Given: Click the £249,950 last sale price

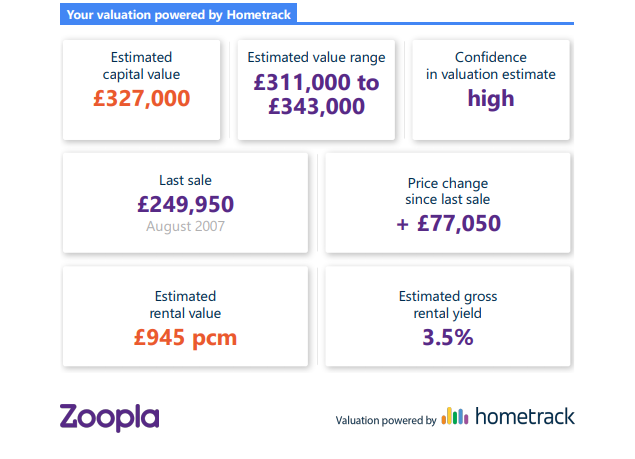Looking at the screenshot, I should click(185, 204).
